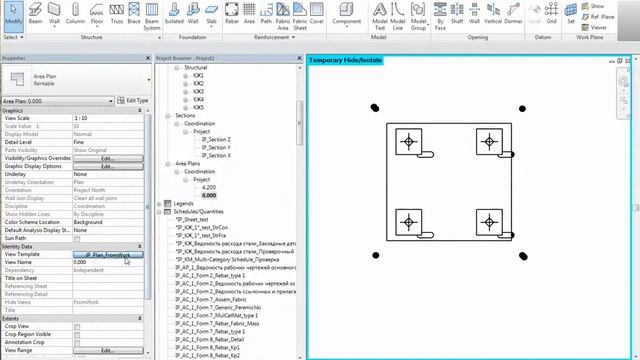Open the 4.200 area plan
The height and width of the screenshot is (360, 640).
tap(209, 187)
